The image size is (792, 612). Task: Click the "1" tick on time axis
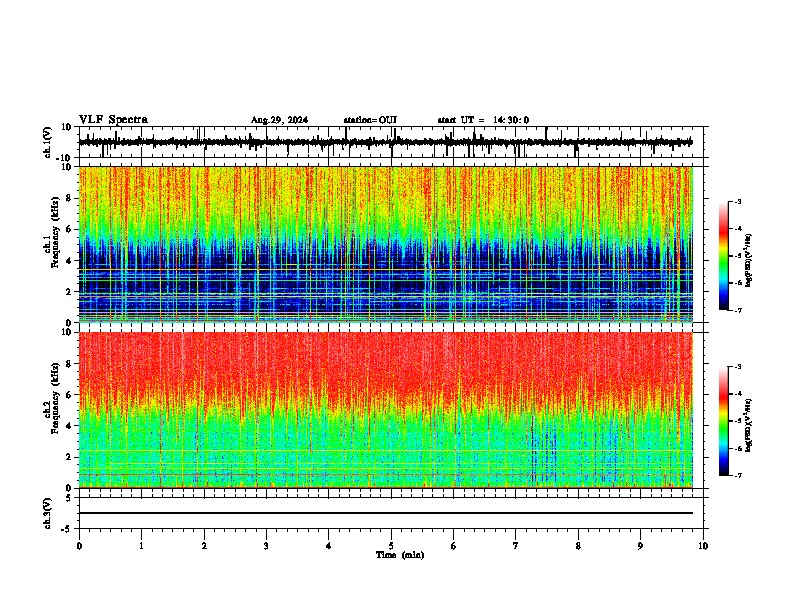(141, 546)
